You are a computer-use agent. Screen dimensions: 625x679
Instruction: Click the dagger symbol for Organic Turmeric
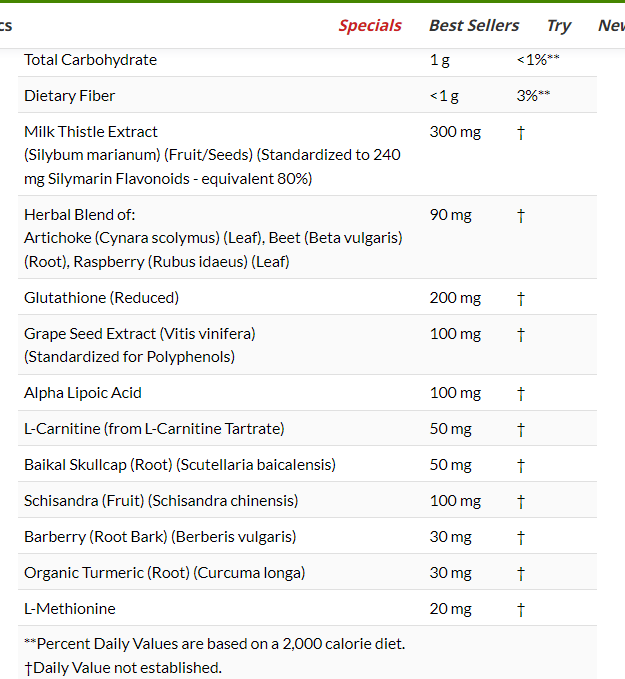pos(521,573)
